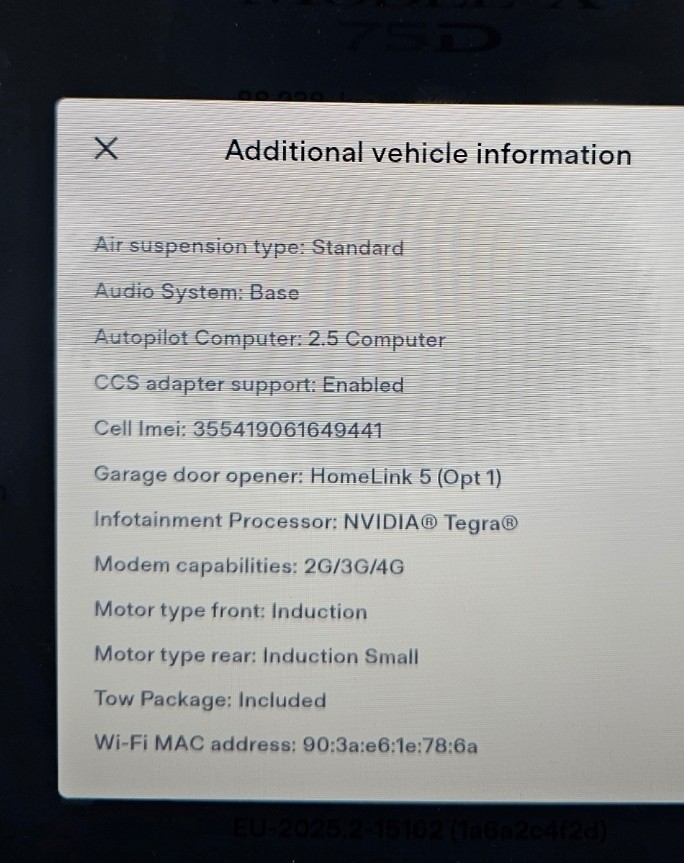Tap the Garage door opener HomeLink entry
The image size is (684, 863).
298,476
